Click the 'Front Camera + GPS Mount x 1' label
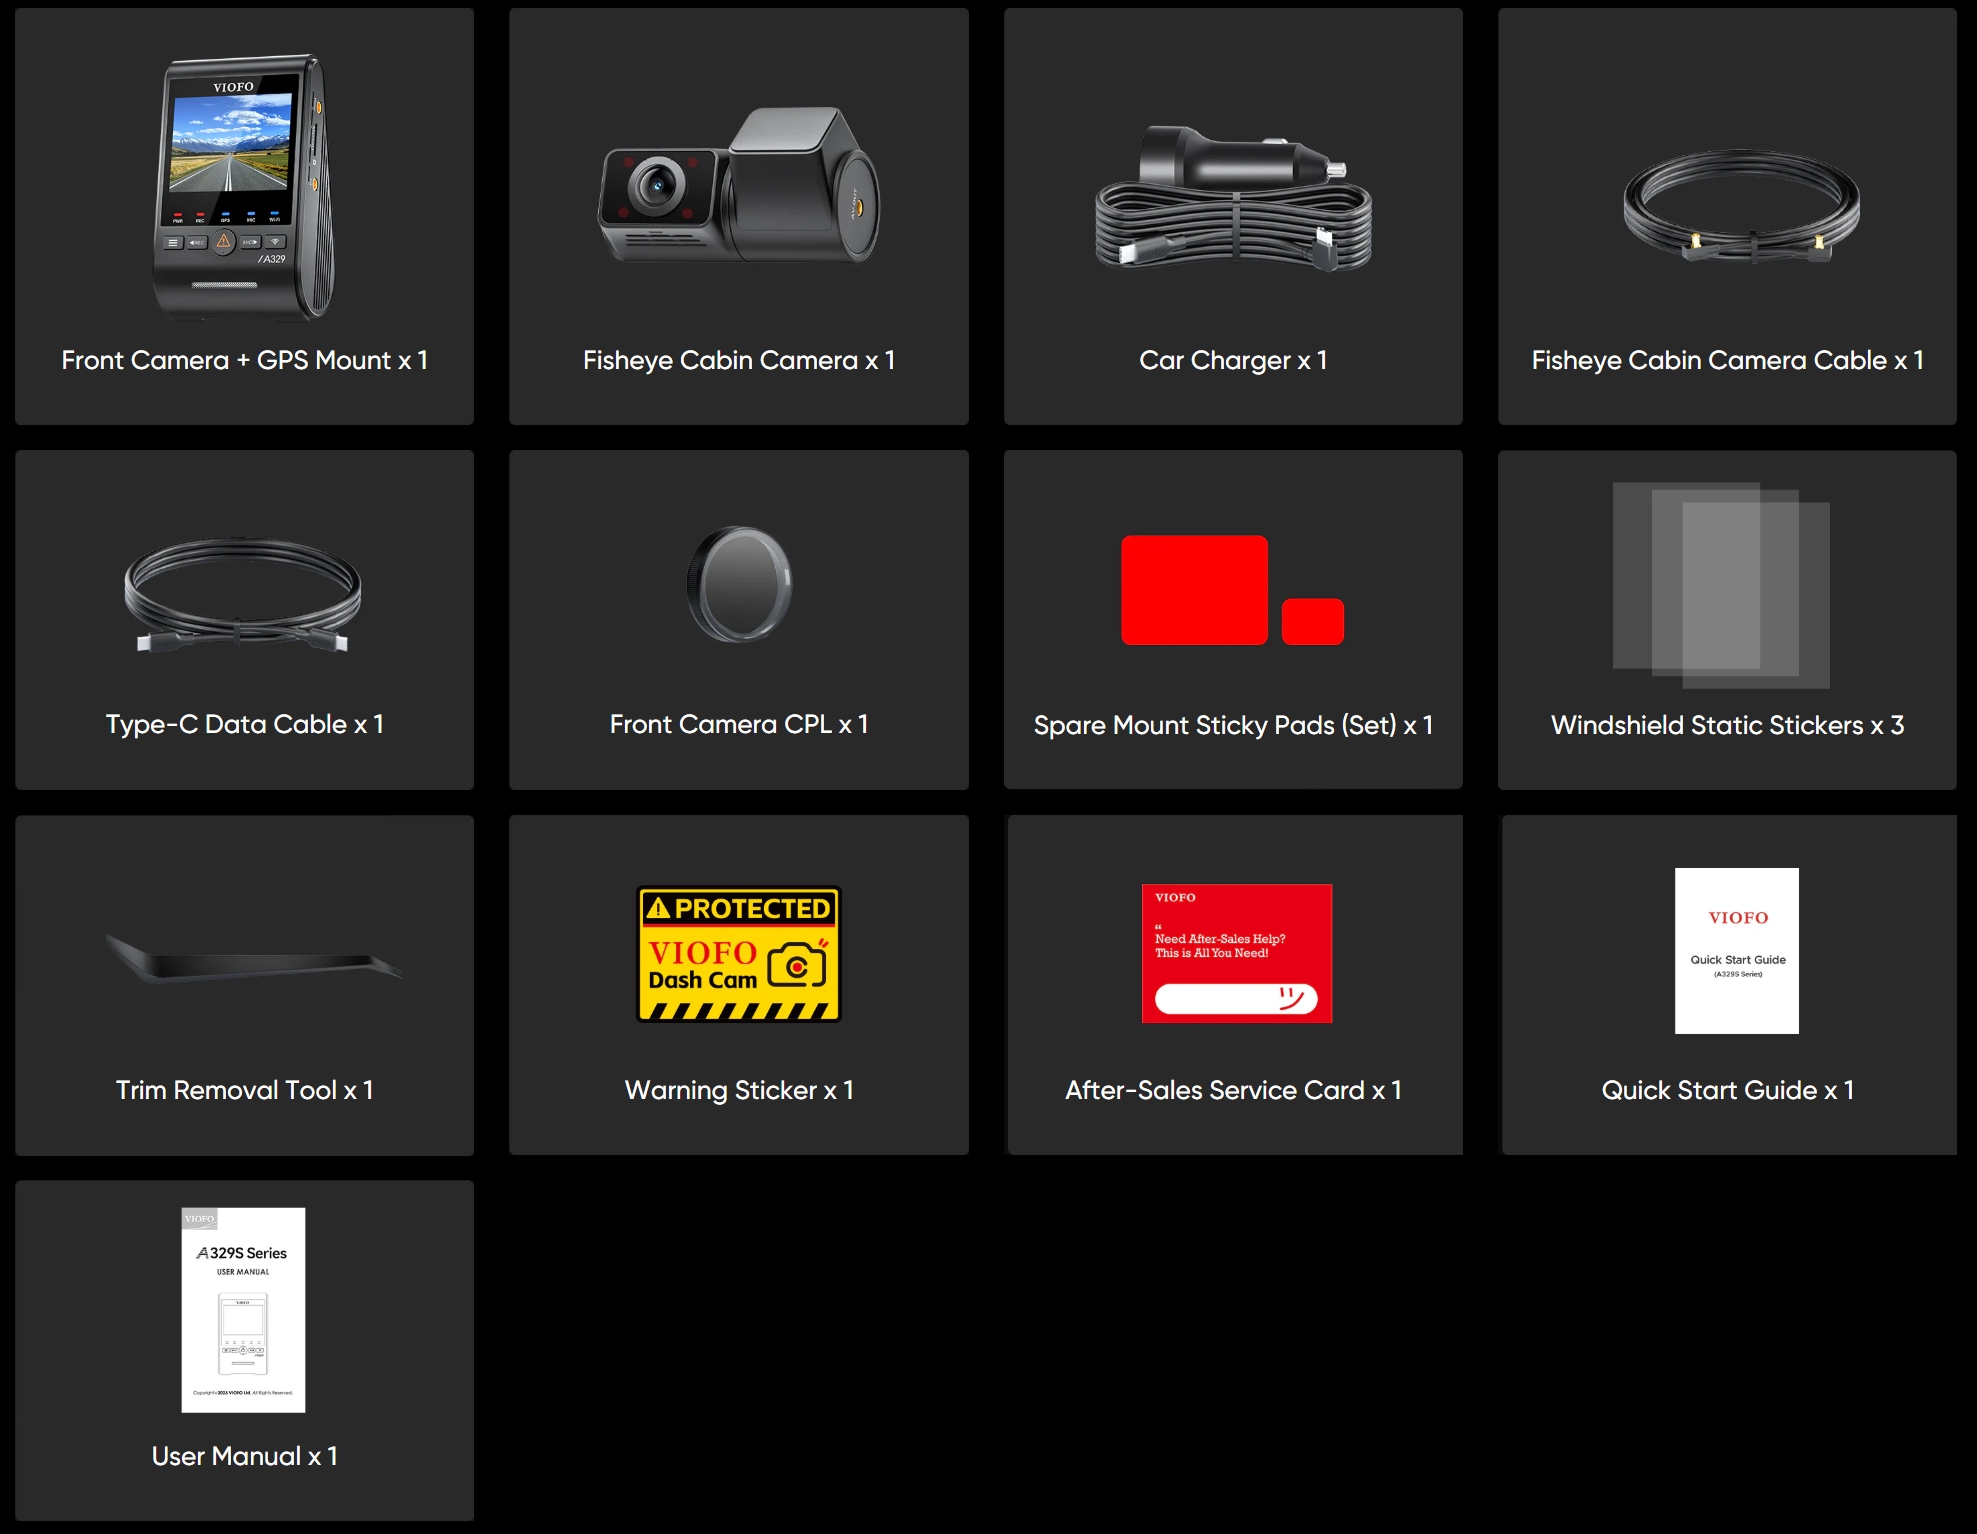This screenshot has height=1534, width=1977. (x=243, y=359)
